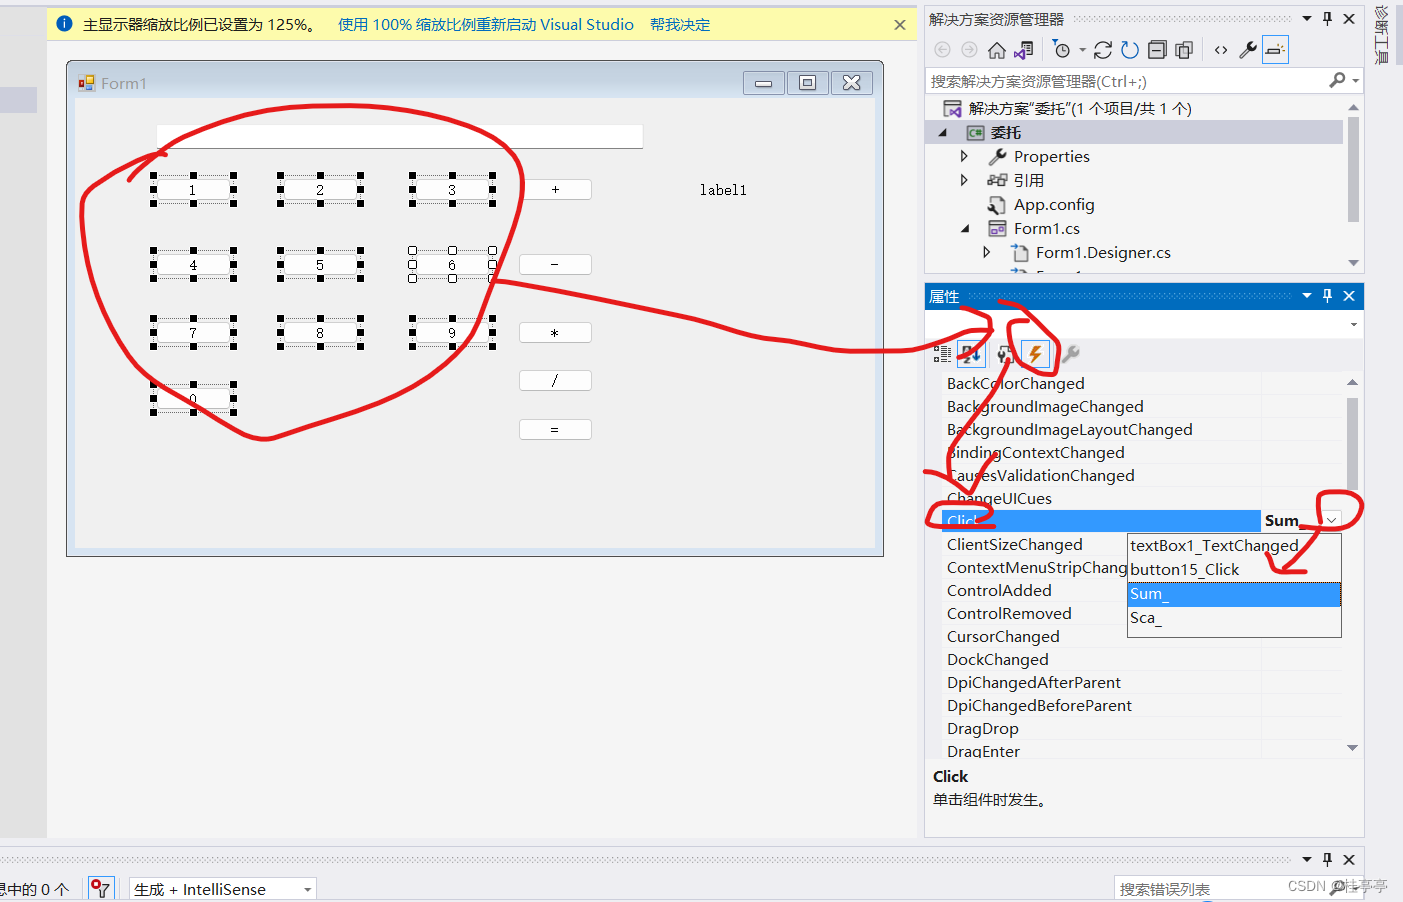The height and width of the screenshot is (902, 1403).
Task: Click Solution Explorer back navigation arrow
Action: (x=942, y=50)
